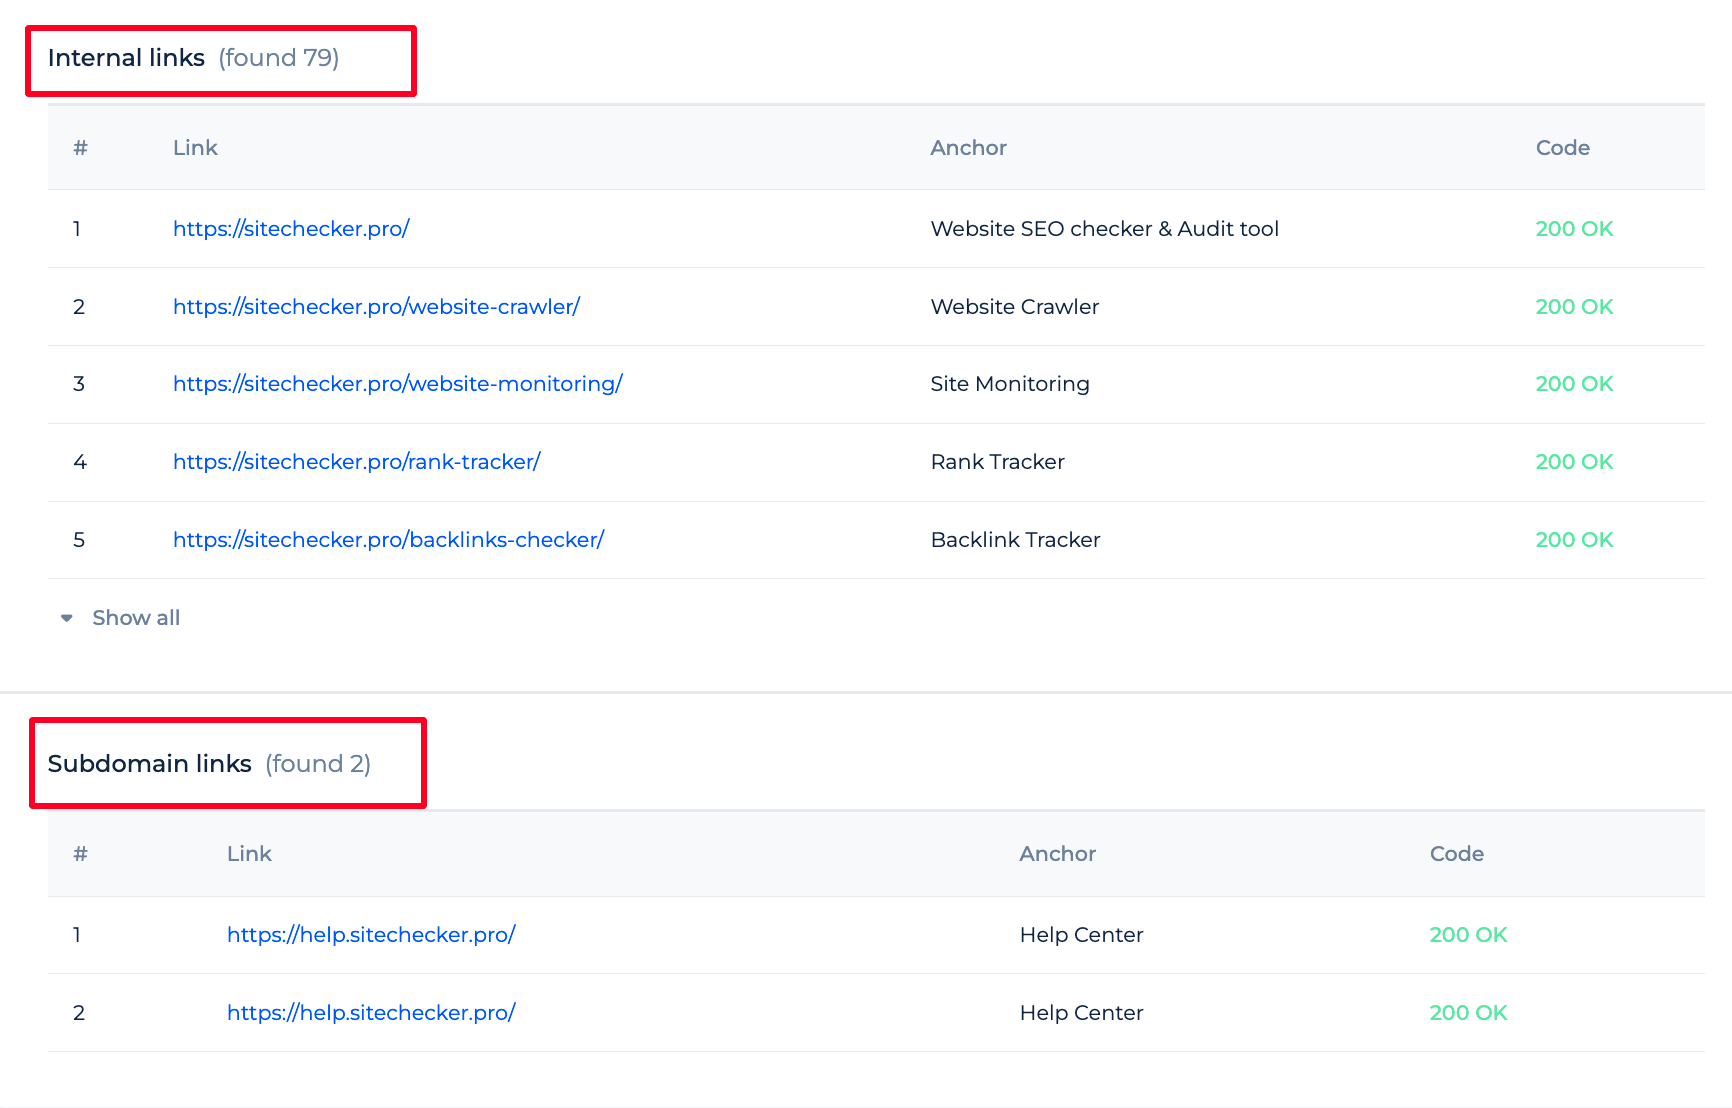Click the (found 79) count text
The height and width of the screenshot is (1108, 1732).
[x=279, y=58]
